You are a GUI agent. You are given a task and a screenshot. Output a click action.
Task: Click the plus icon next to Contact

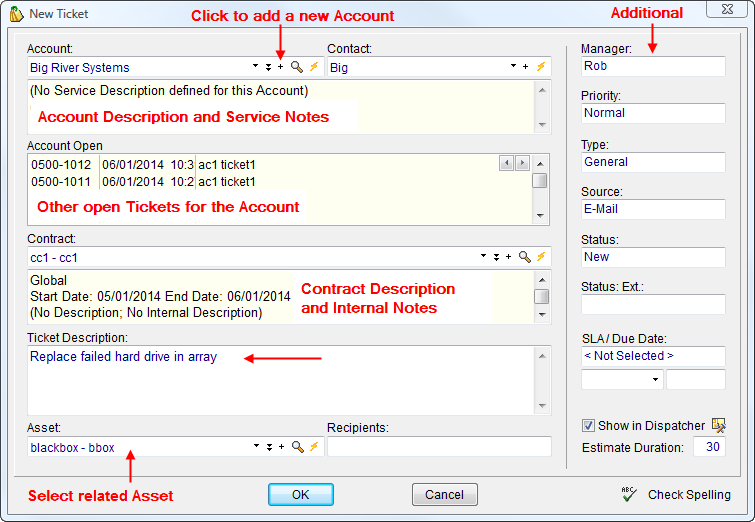(526, 68)
